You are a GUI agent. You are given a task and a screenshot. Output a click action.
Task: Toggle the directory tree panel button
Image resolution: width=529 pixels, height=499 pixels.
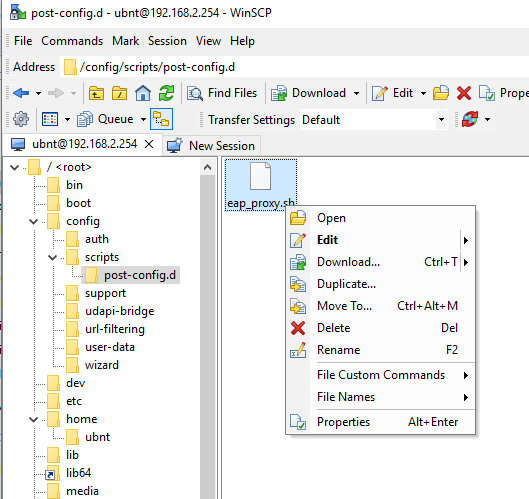click(162, 119)
